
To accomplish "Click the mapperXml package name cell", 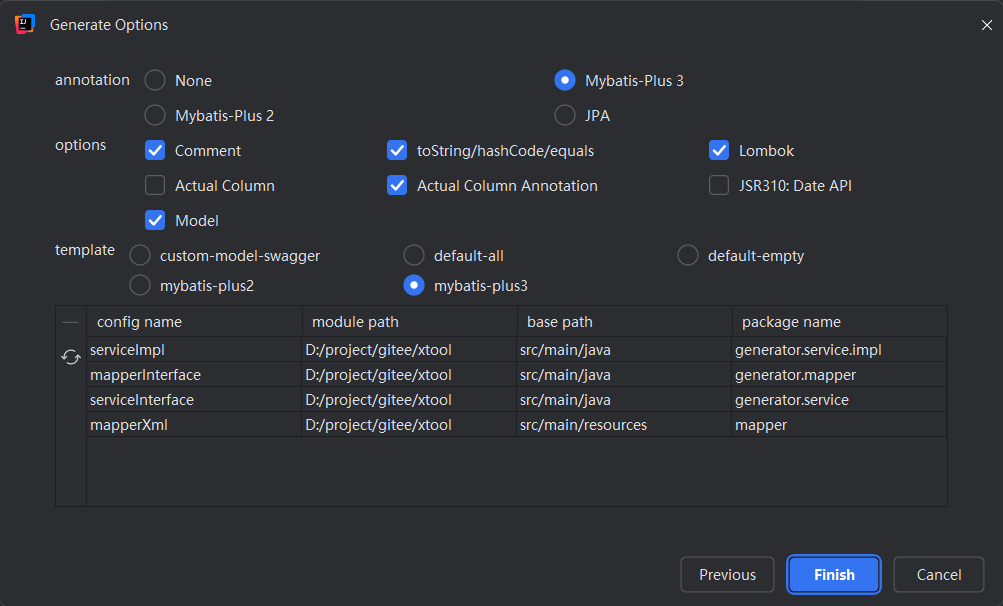I will pos(838,425).
